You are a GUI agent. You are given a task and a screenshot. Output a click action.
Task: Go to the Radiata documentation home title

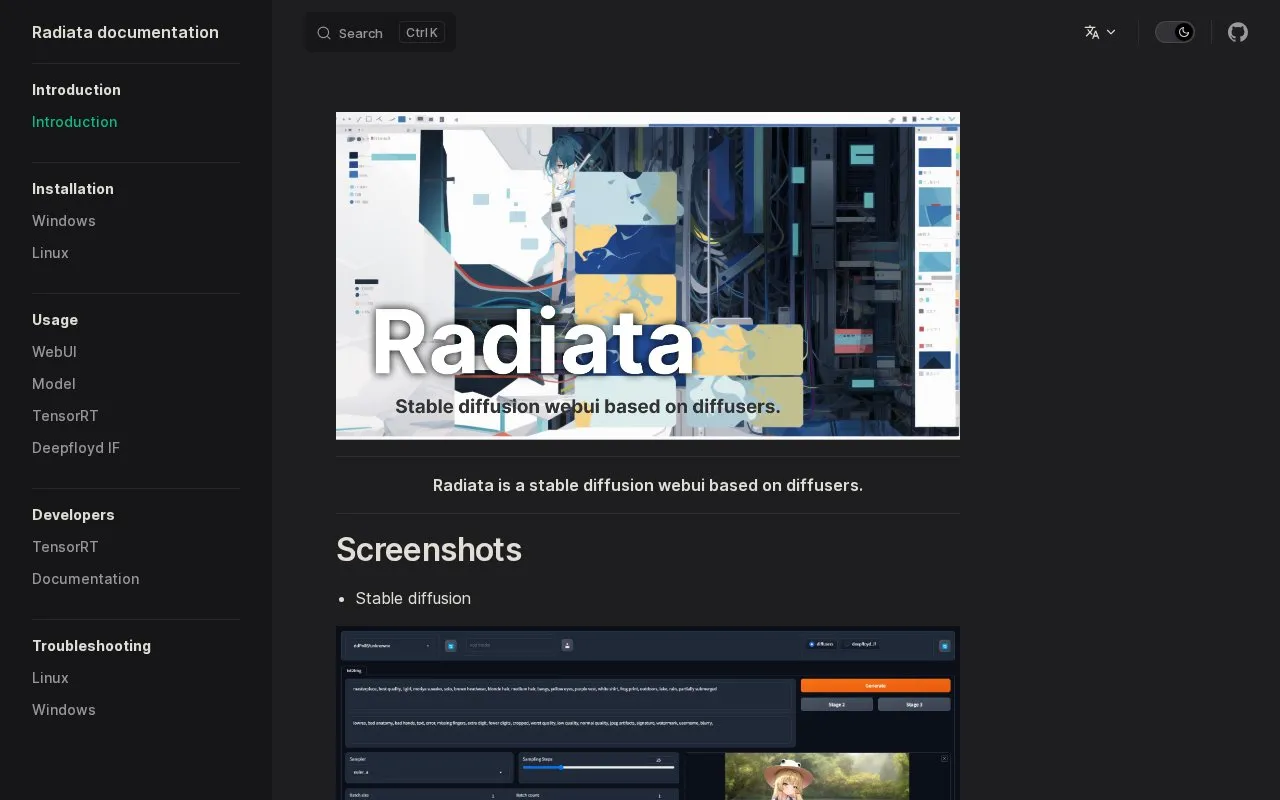(125, 32)
